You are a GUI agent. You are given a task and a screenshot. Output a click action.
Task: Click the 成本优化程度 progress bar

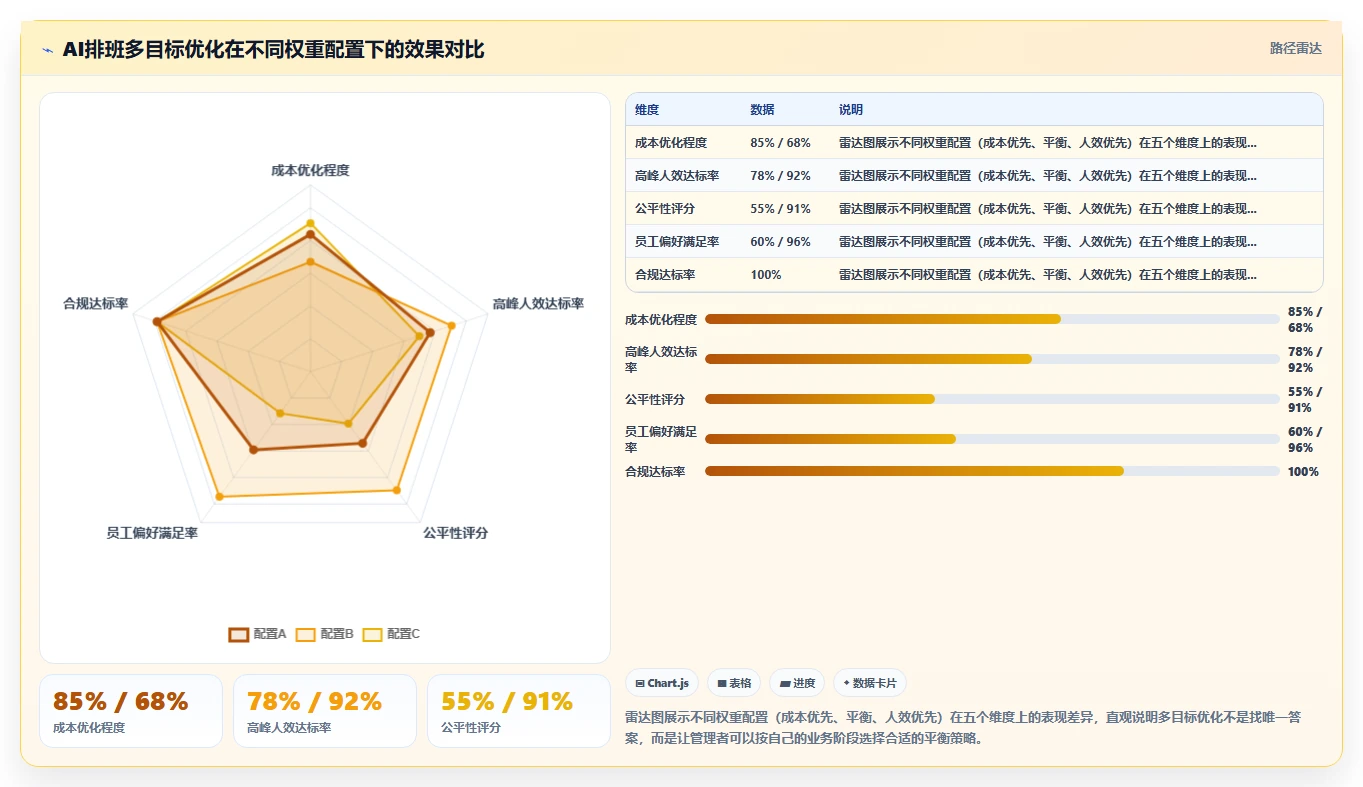[x=992, y=319]
